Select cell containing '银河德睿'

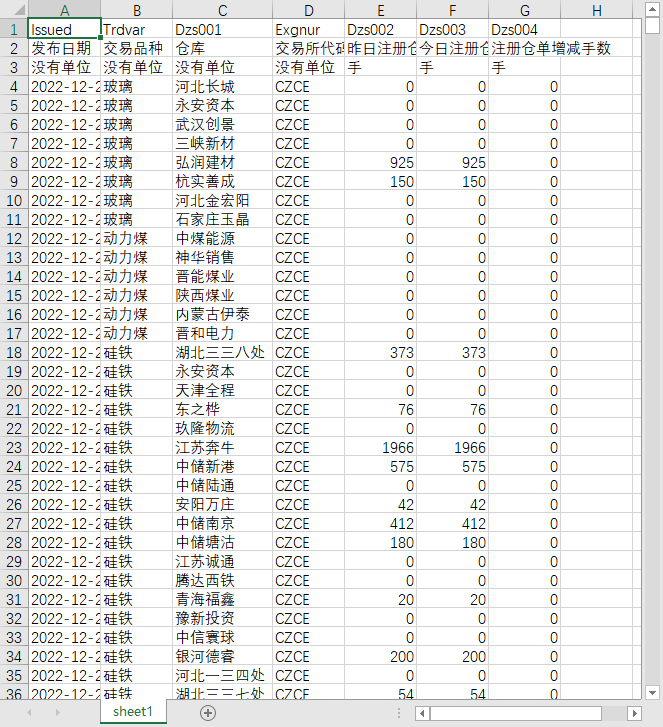[x=223, y=656]
